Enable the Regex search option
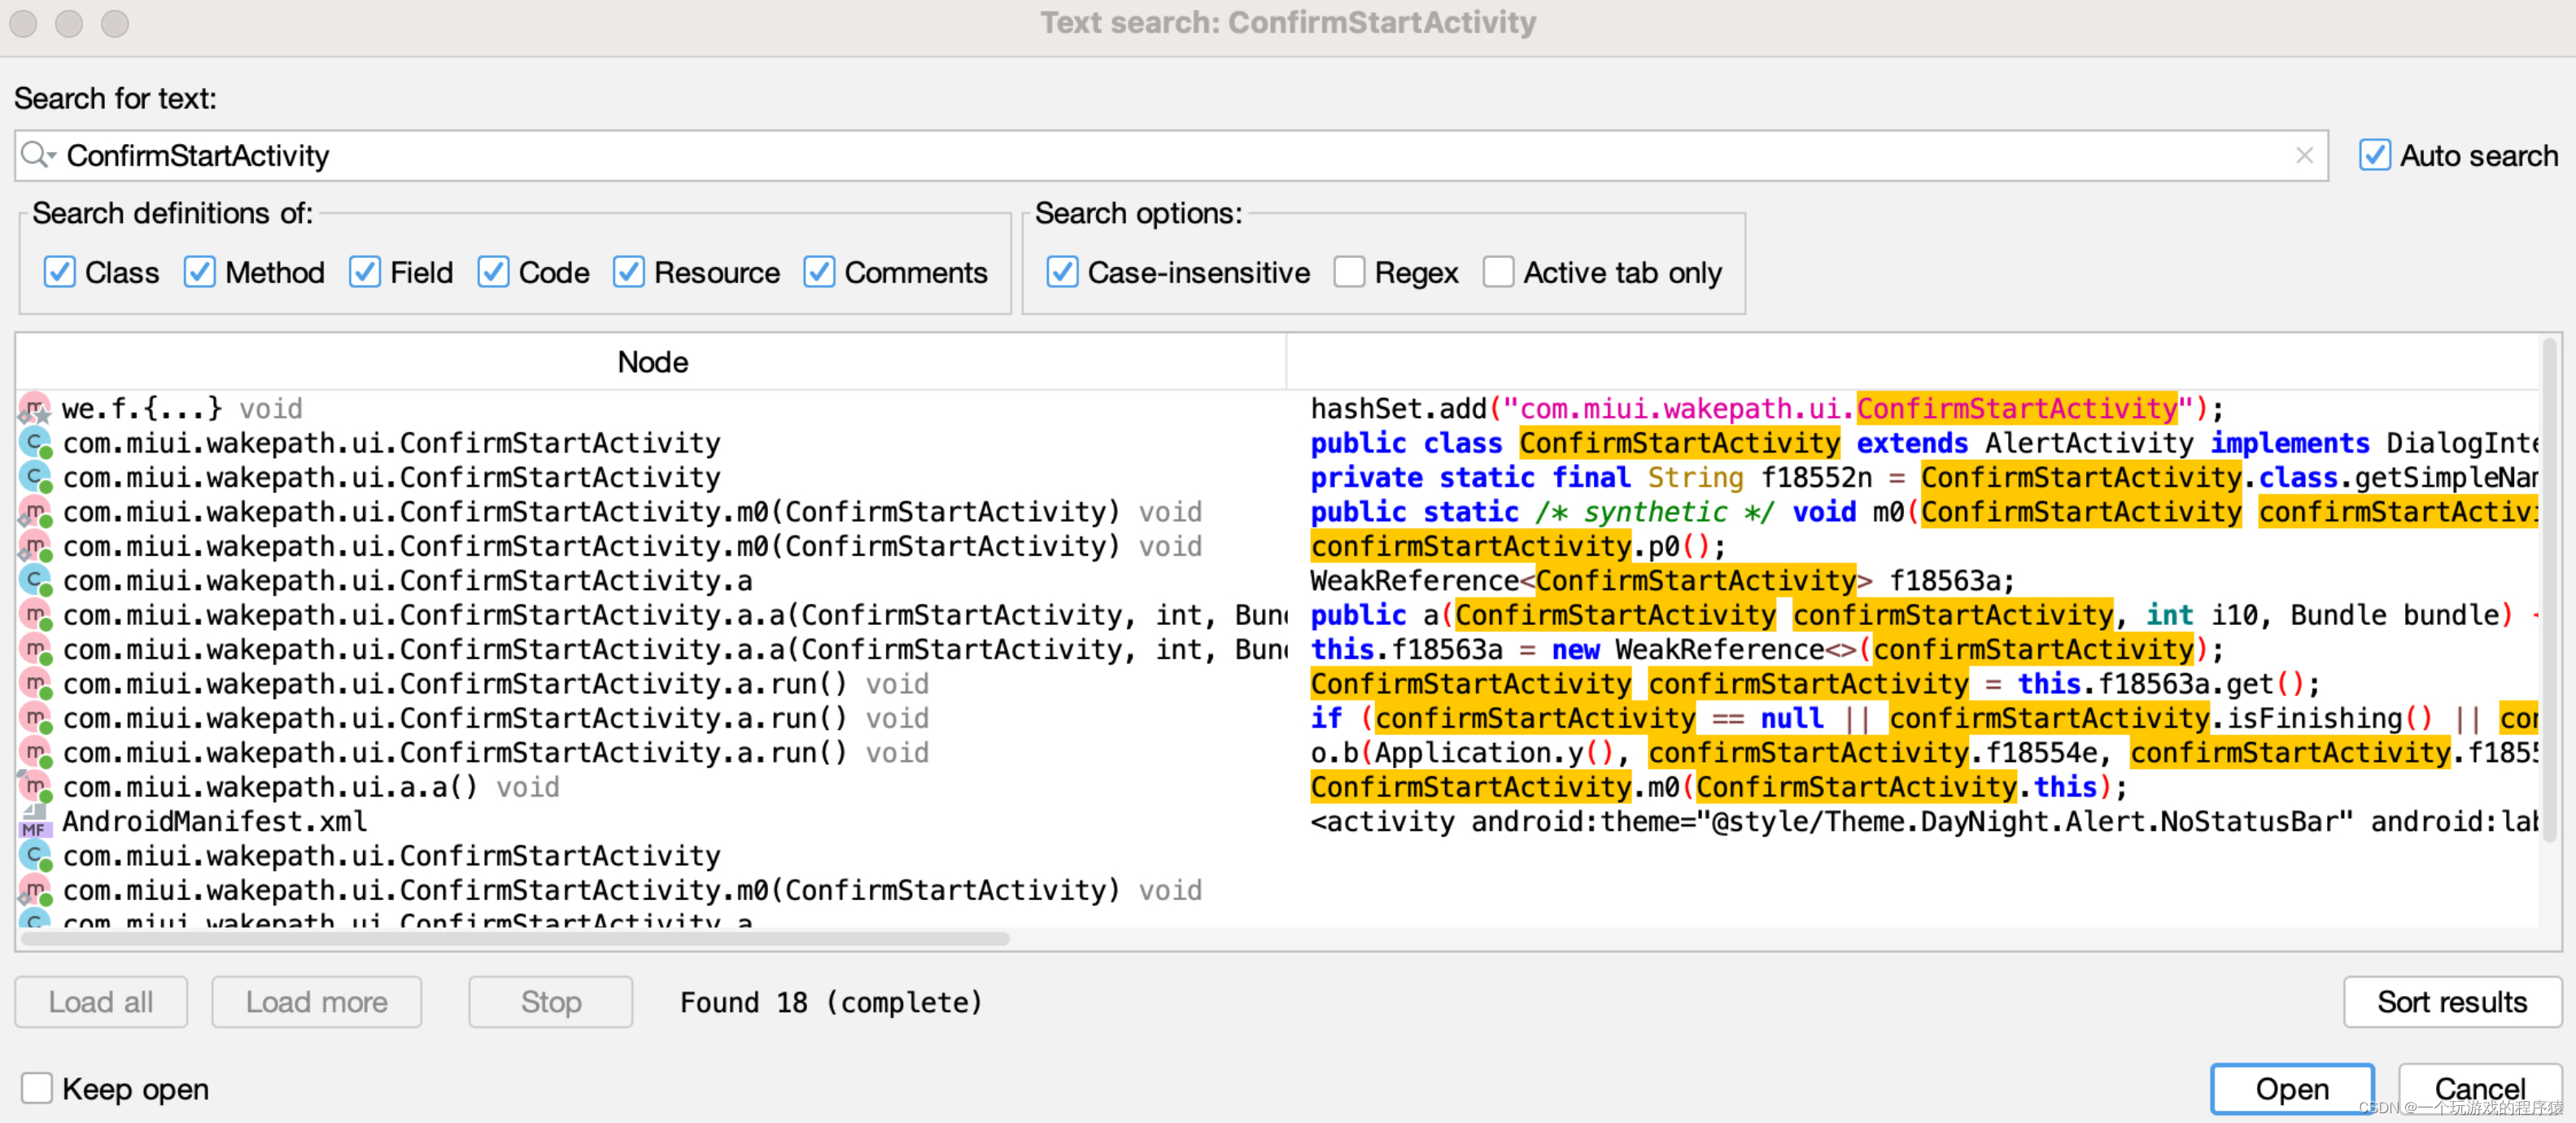Screen dimensions: 2576x1123 (x=1349, y=272)
